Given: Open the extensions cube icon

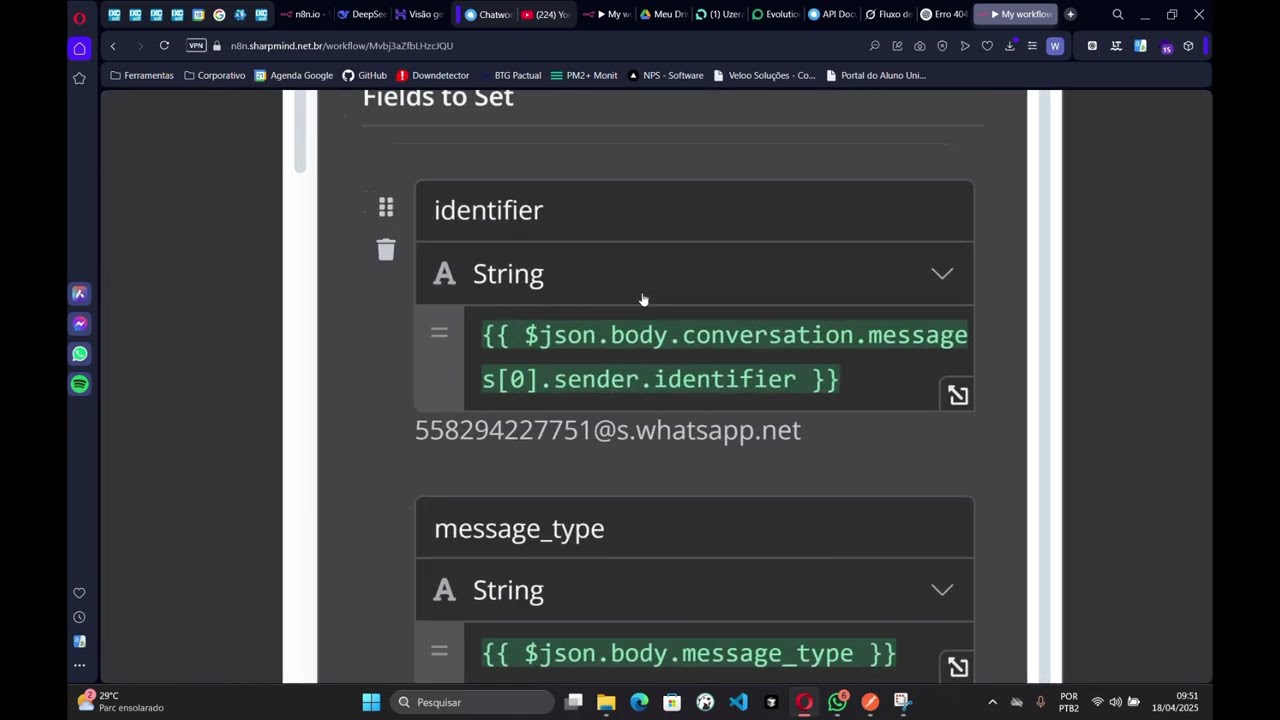Looking at the screenshot, I should pyautogui.click(x=1188, y=46).
